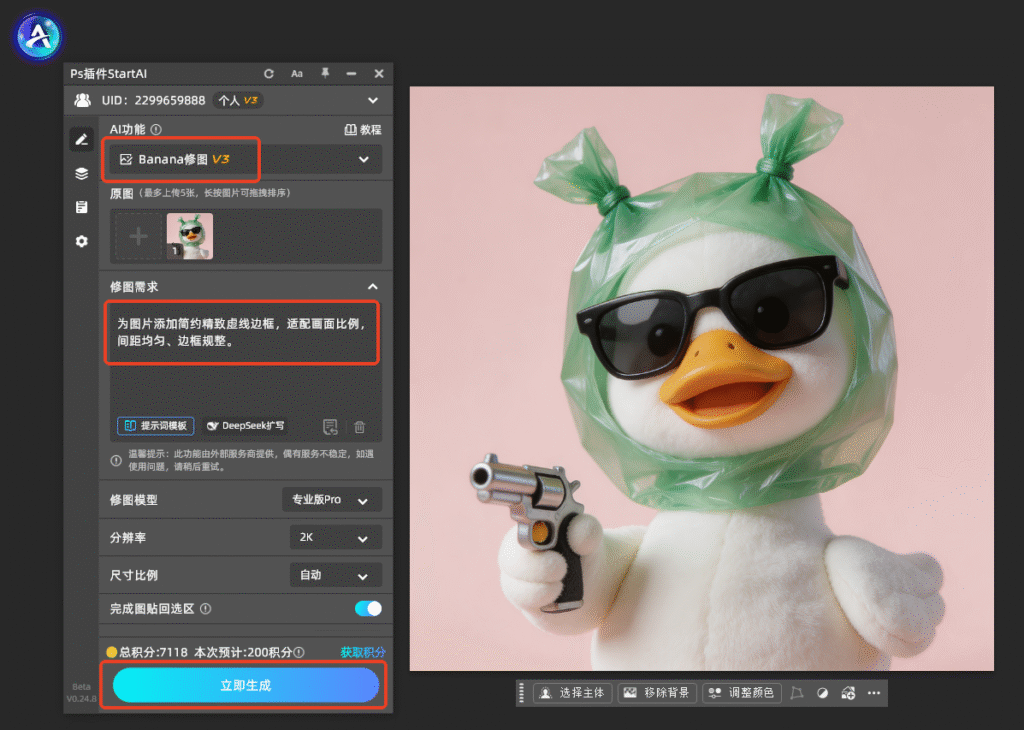
Task: Click the 提示词模板 button
Action: (x=155, y=426)
